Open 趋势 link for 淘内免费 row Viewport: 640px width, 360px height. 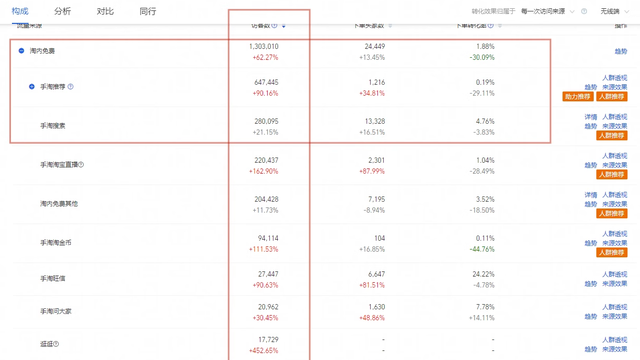pos(620,51)
